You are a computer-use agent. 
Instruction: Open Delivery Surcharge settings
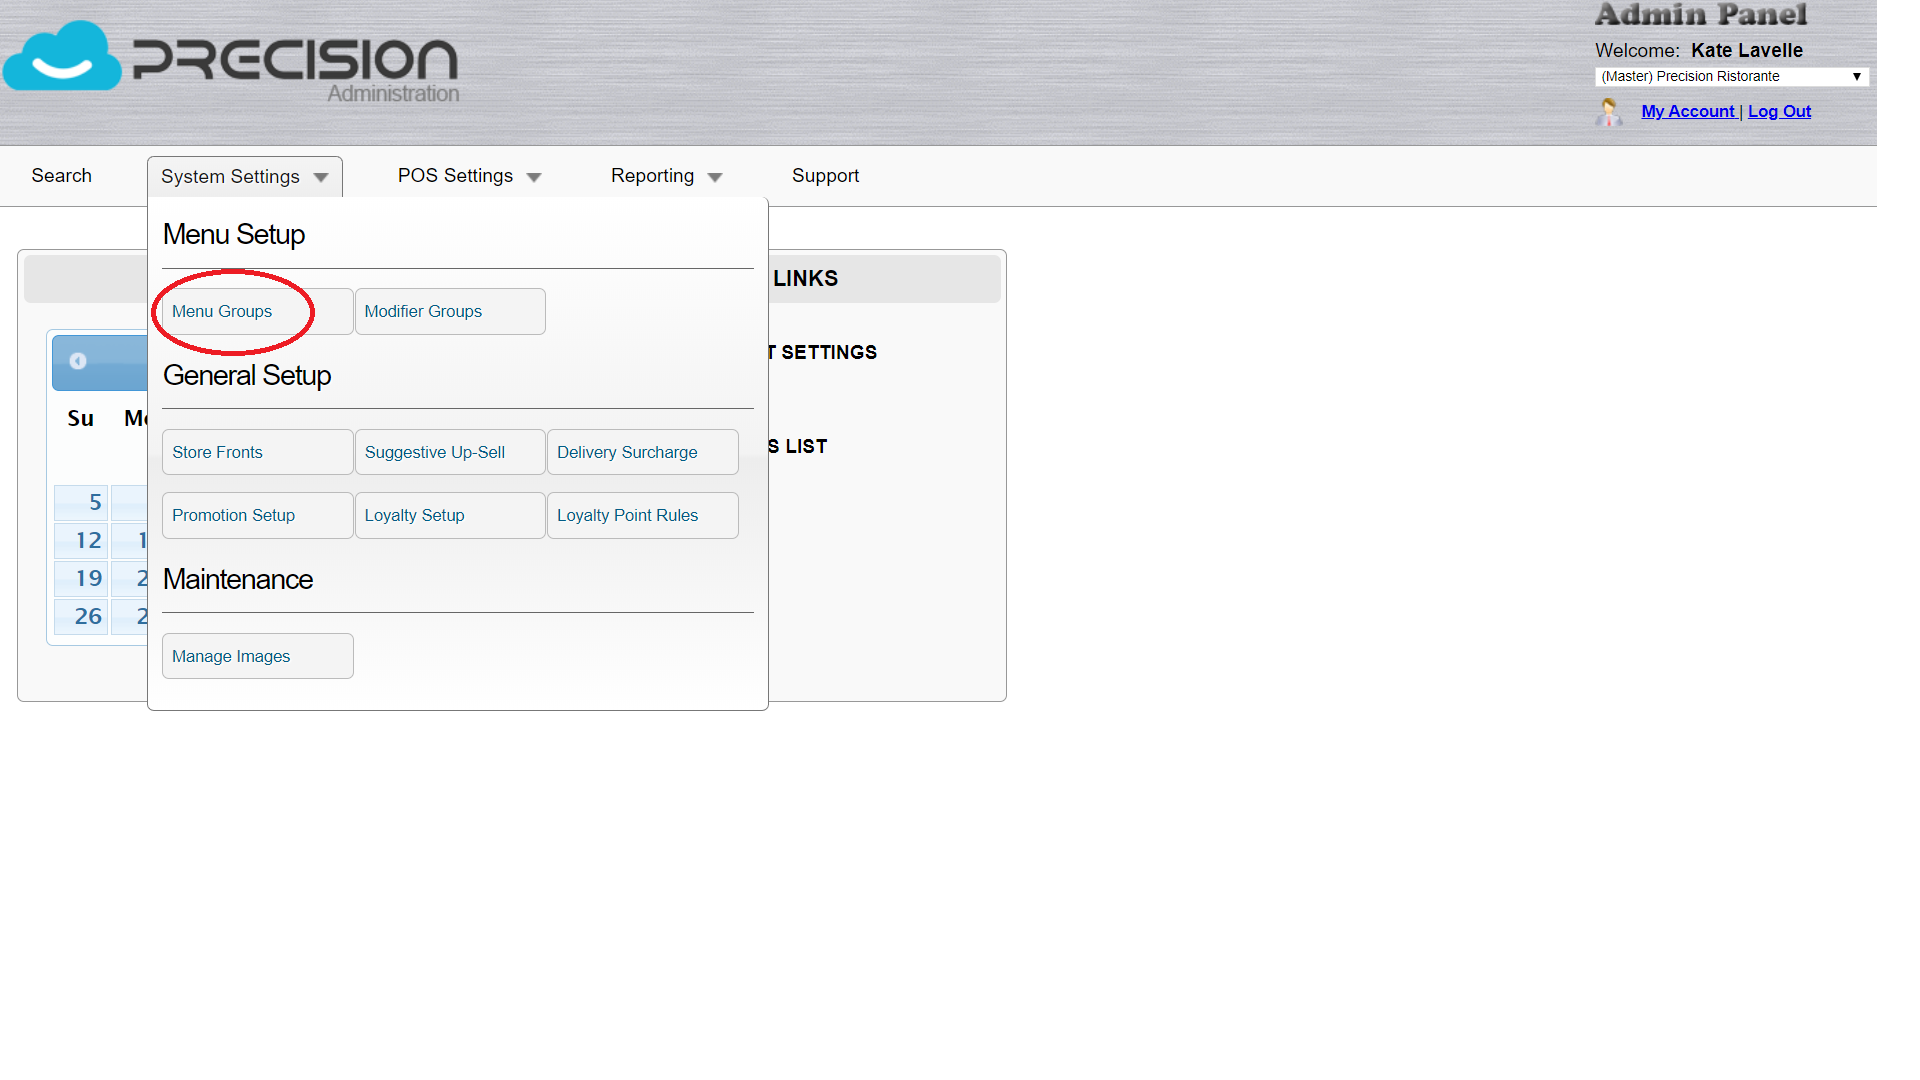pos(627,453)
